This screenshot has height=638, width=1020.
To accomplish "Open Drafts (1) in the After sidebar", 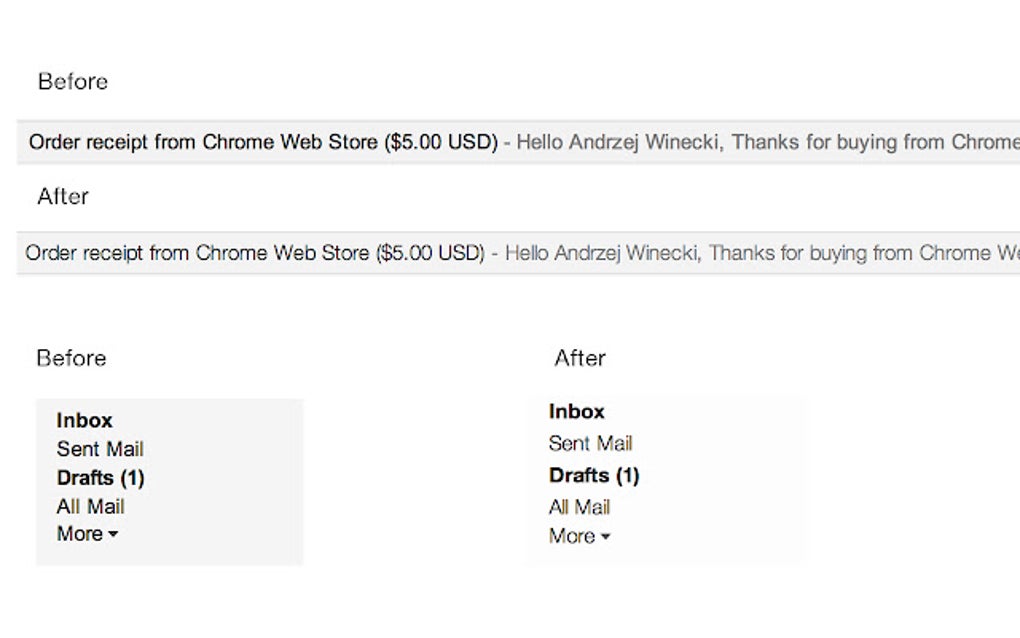I will (595, 475).
